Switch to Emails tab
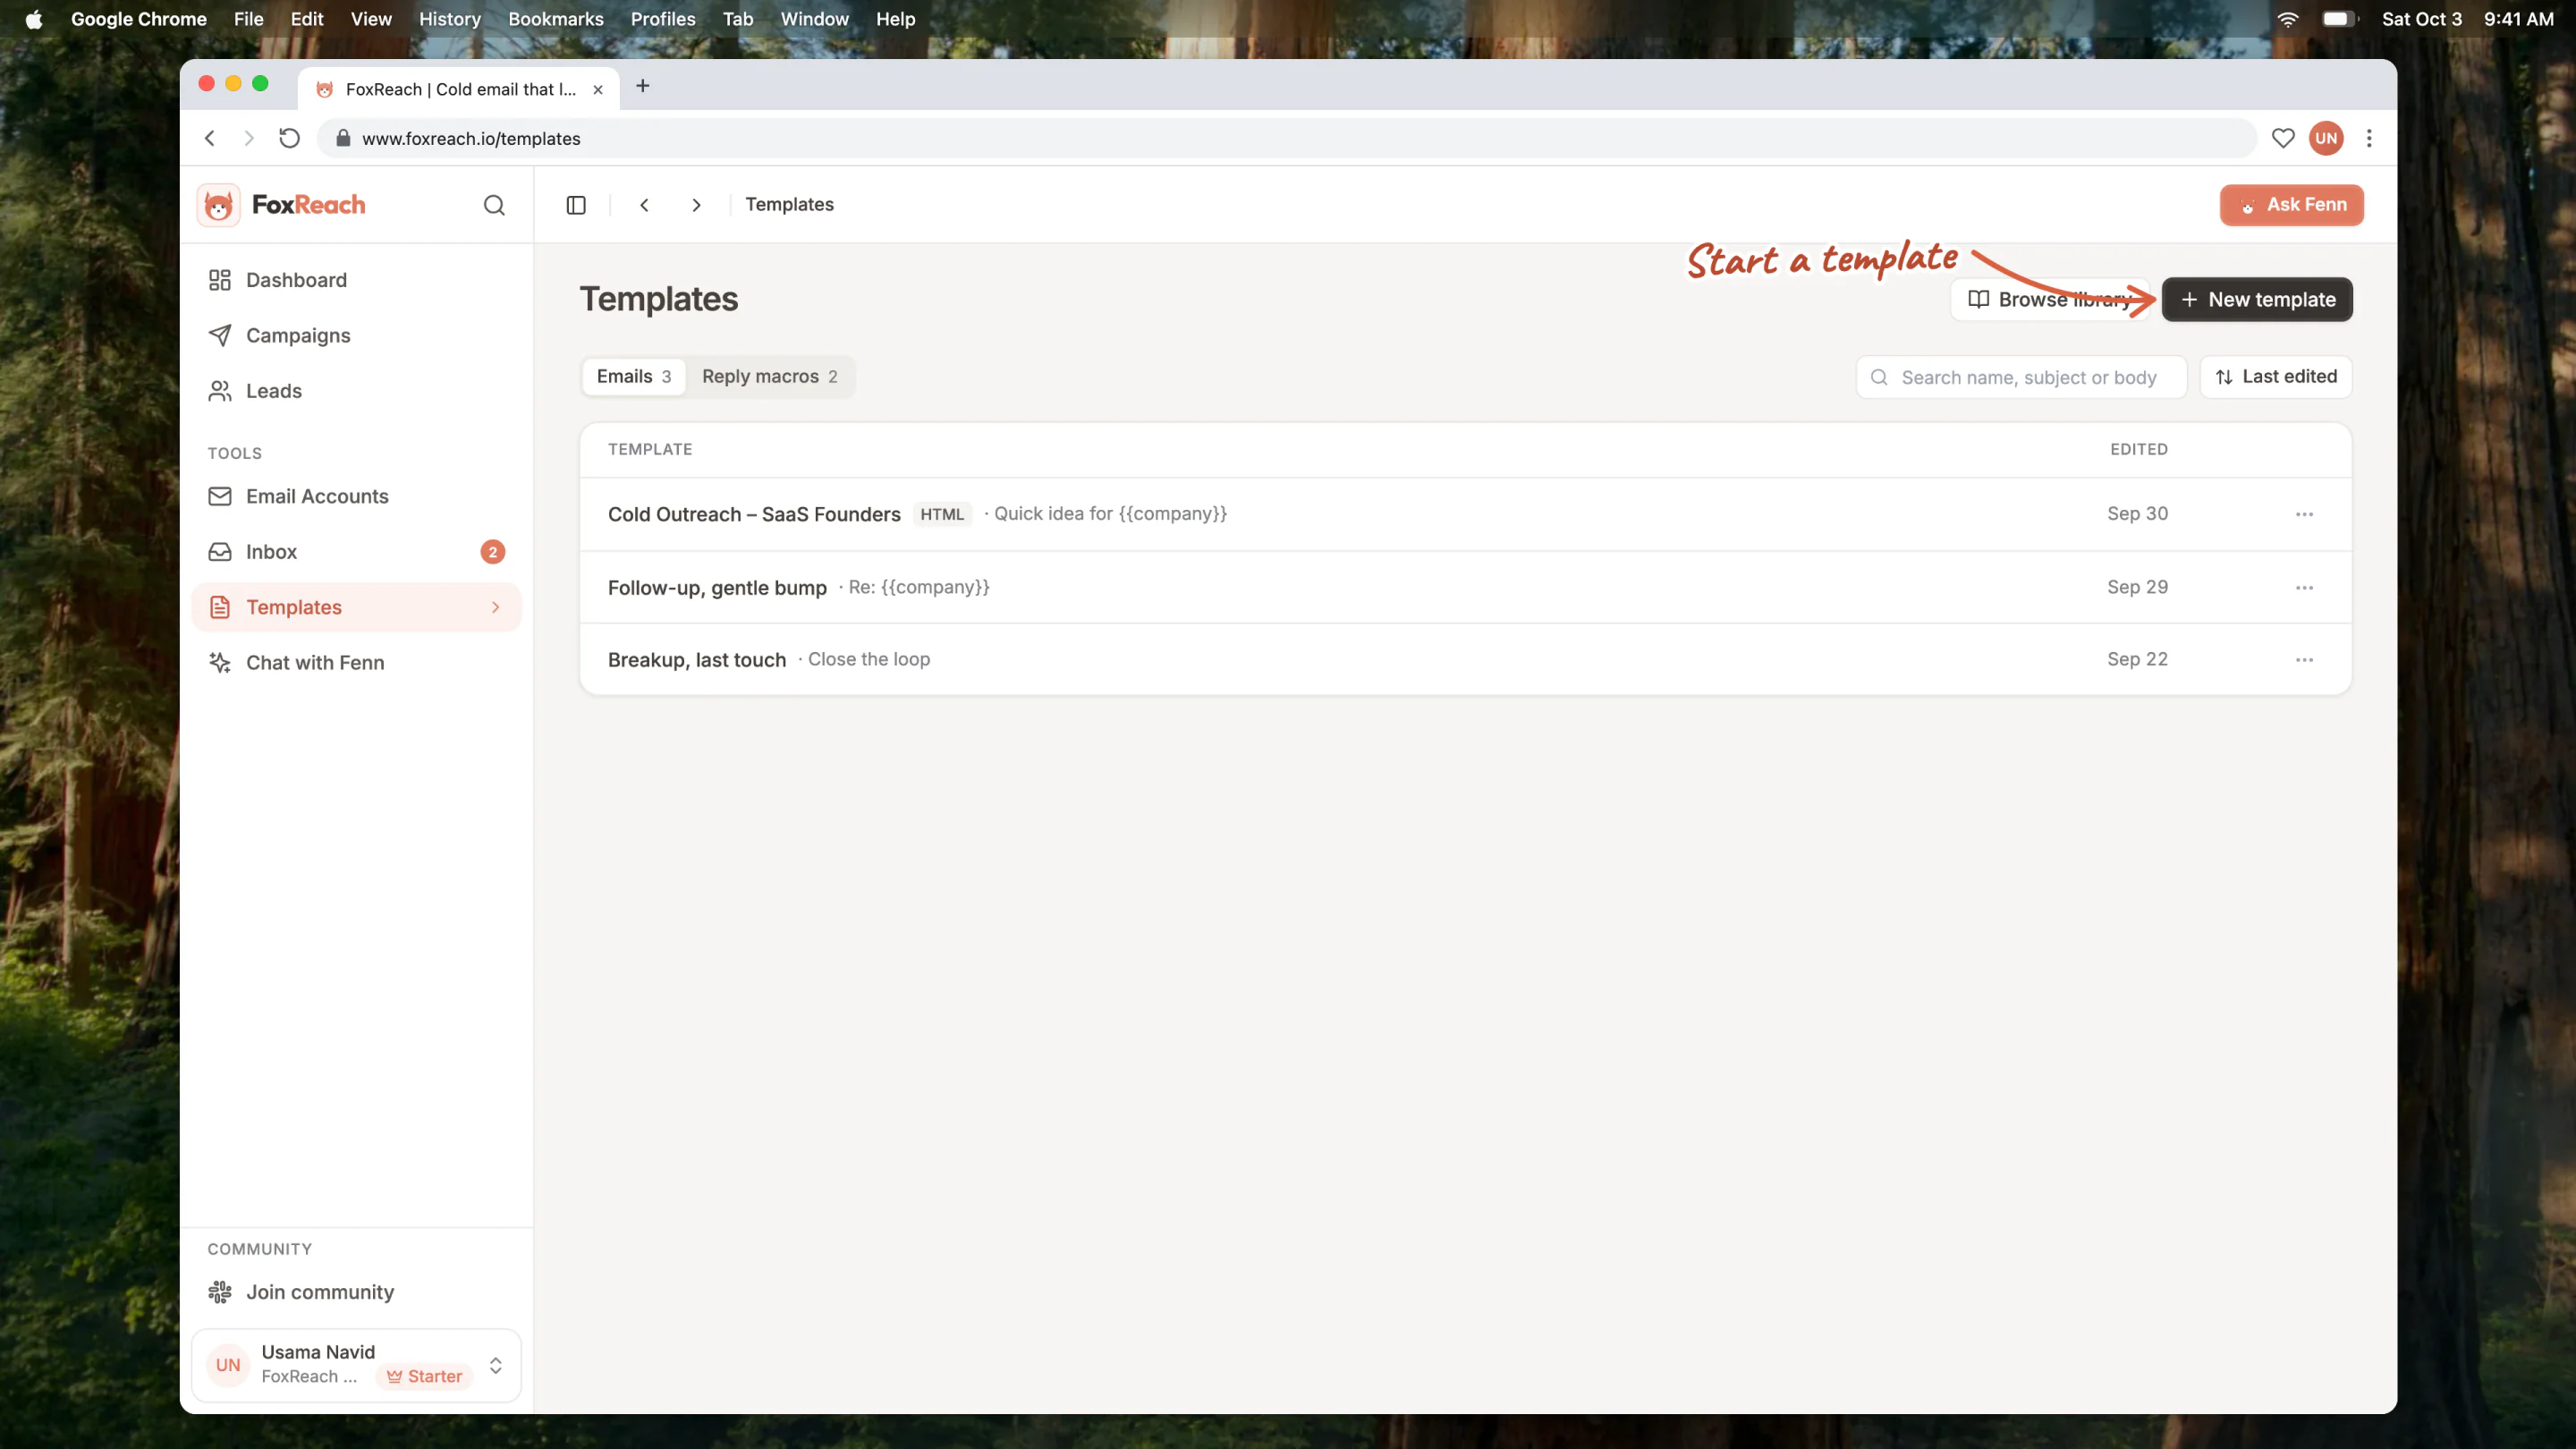This screenshot has width=2576, height=1449. coord(634,377)
